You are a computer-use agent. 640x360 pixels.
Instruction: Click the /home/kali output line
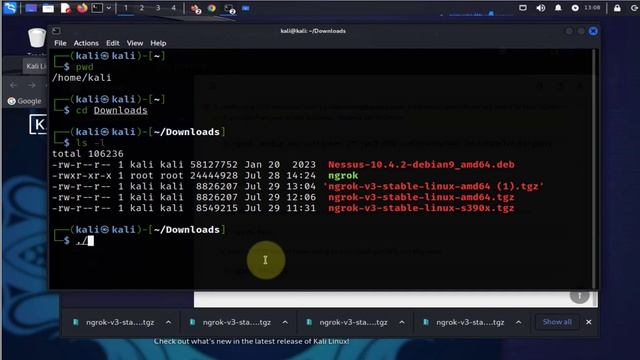tap(82, 78)
